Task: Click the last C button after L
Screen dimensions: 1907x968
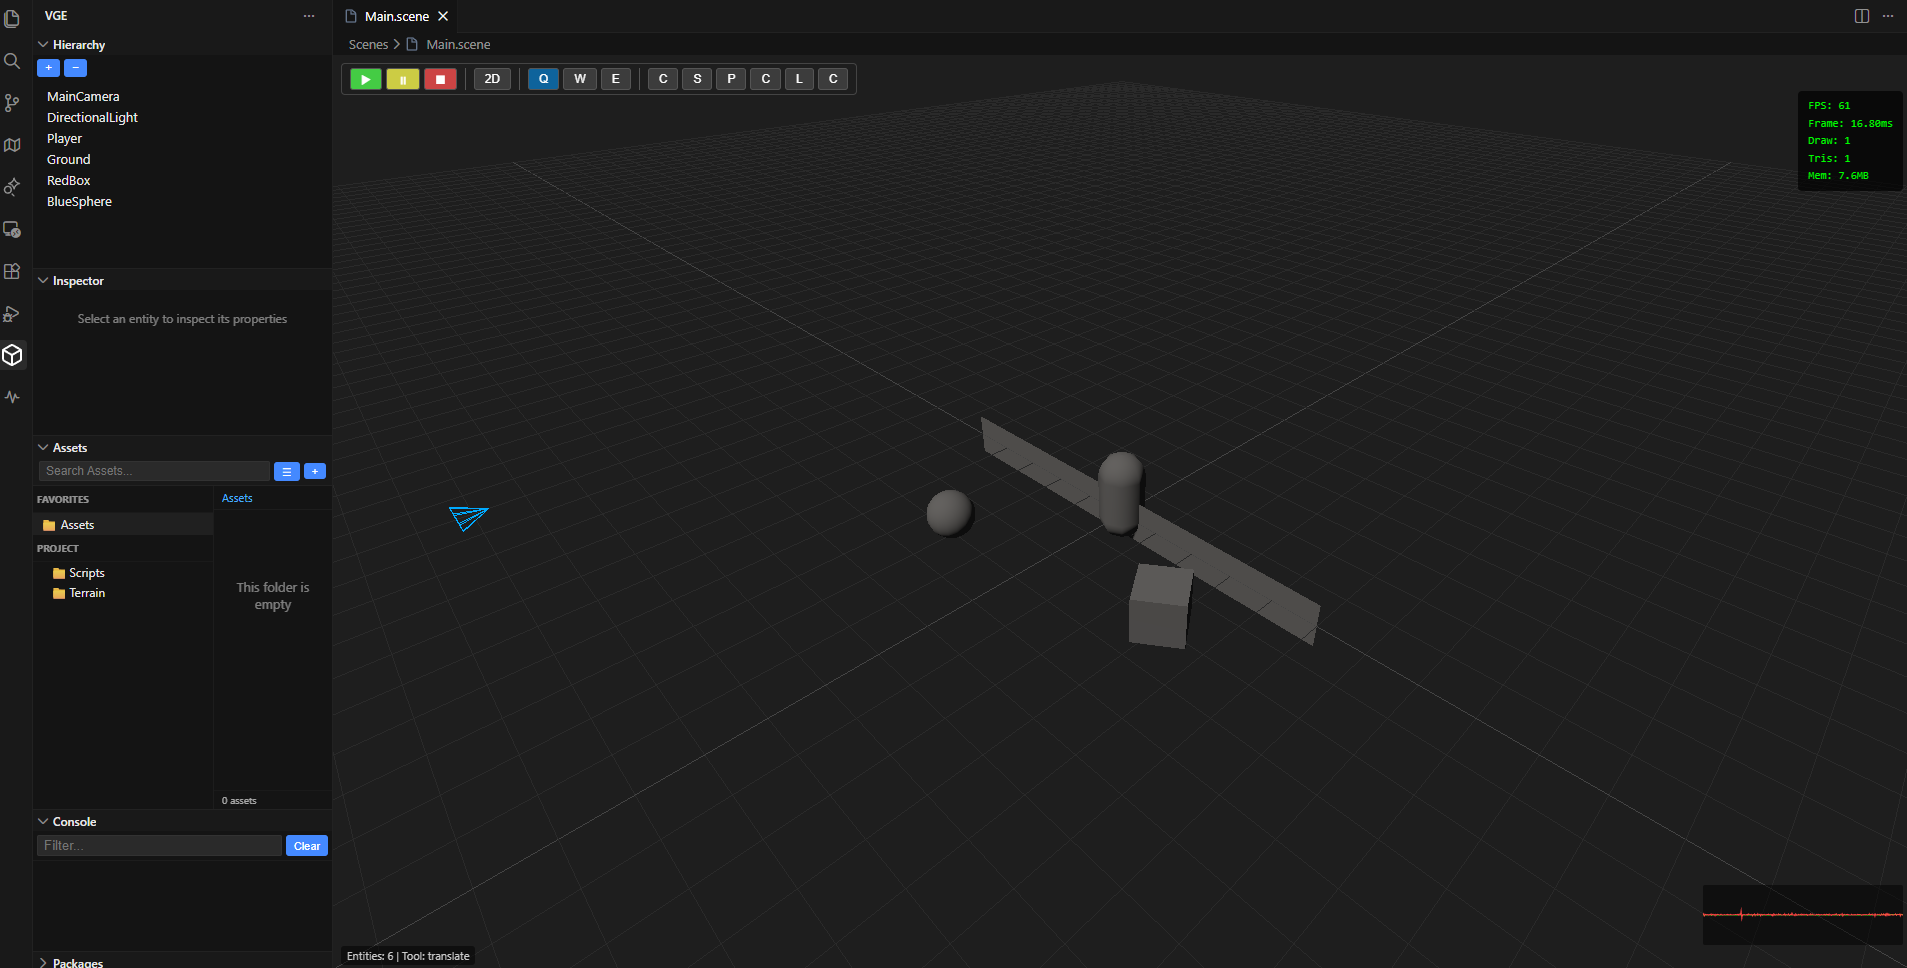Action: [833, 79]
